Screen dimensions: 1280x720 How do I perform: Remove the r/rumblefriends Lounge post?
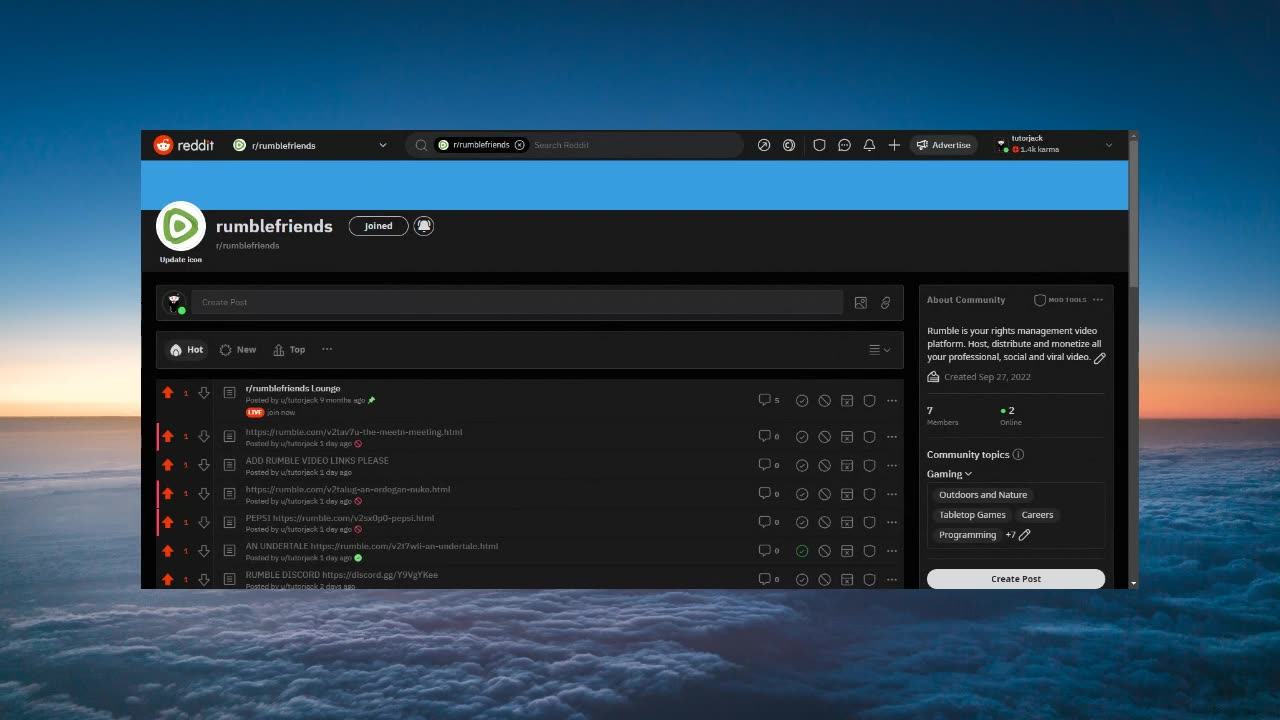click(x=824, y=401)
